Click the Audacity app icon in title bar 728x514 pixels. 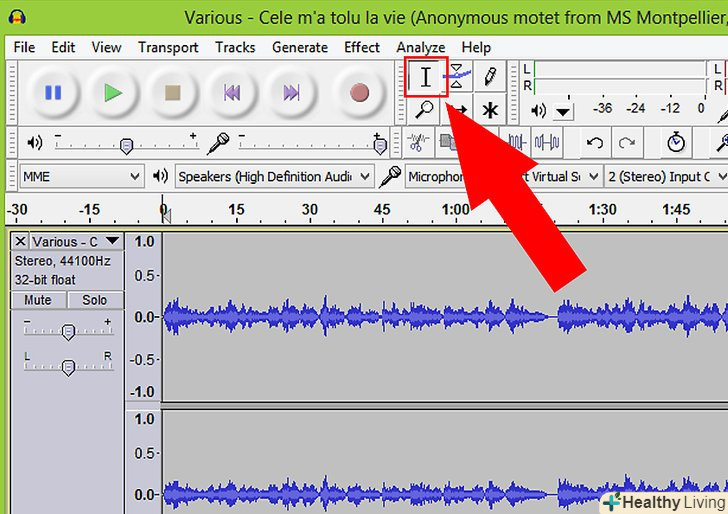click(x=17, y=18)
